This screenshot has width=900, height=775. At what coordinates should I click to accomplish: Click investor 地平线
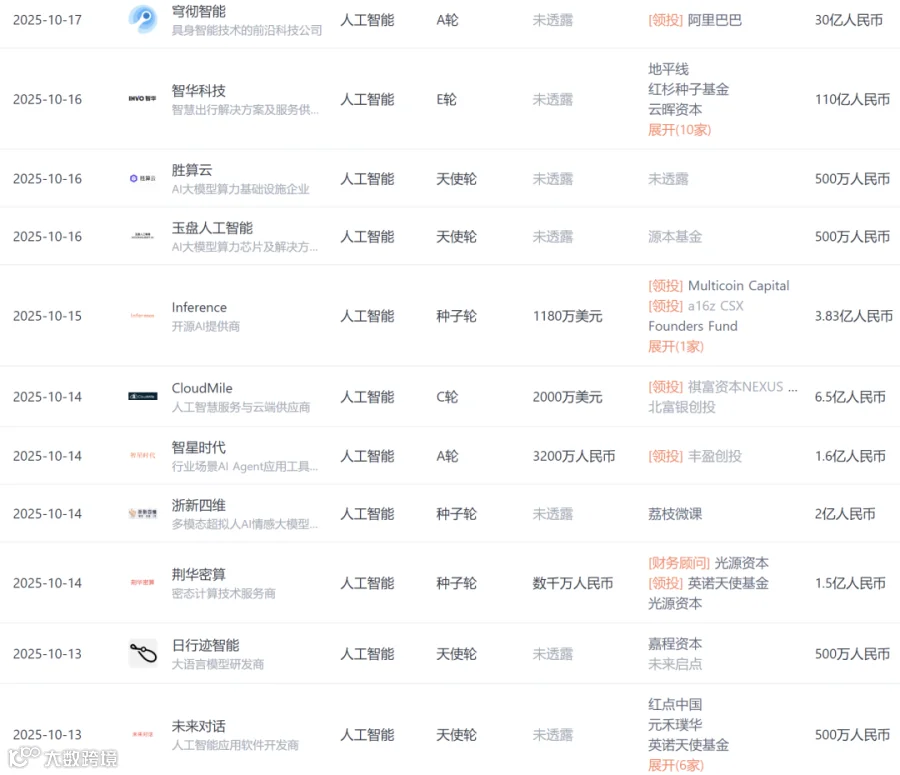coord(668,69)
